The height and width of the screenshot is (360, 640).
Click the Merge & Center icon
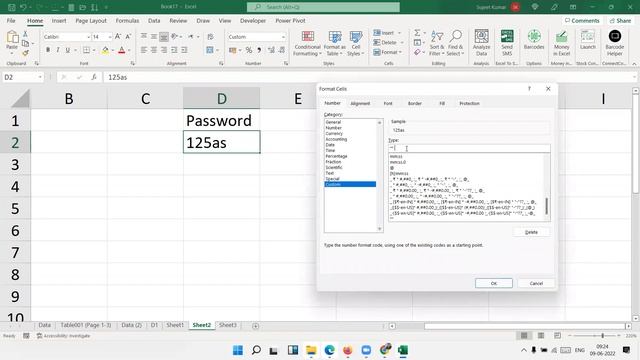click(x=210, y=50)
